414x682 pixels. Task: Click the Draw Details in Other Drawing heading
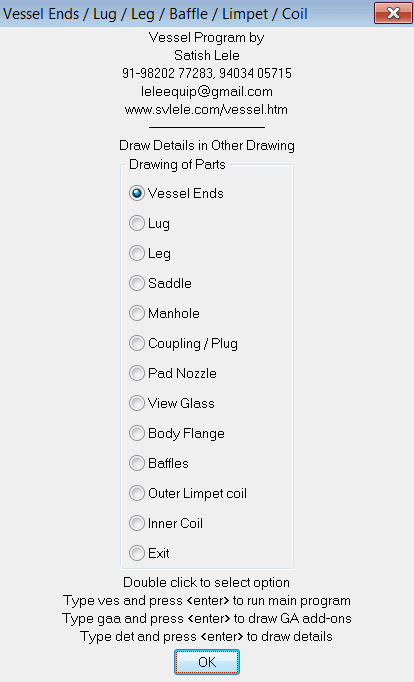(x=207, y=145)
